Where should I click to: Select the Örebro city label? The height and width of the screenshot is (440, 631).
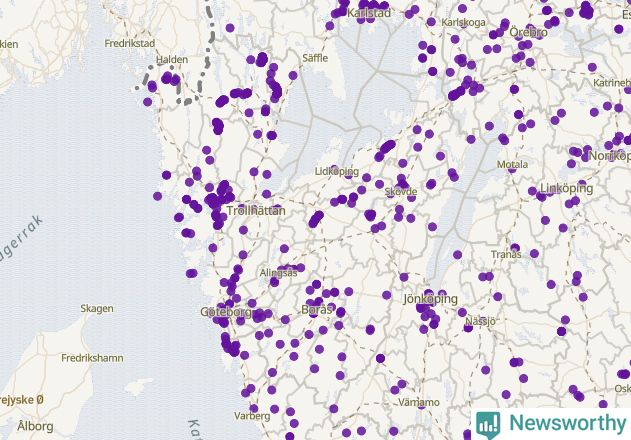528,32
